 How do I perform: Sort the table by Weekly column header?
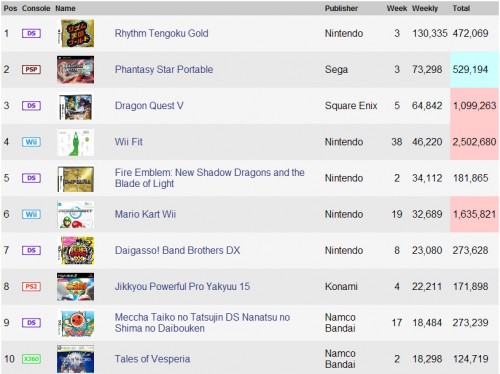tap(425, 8)
